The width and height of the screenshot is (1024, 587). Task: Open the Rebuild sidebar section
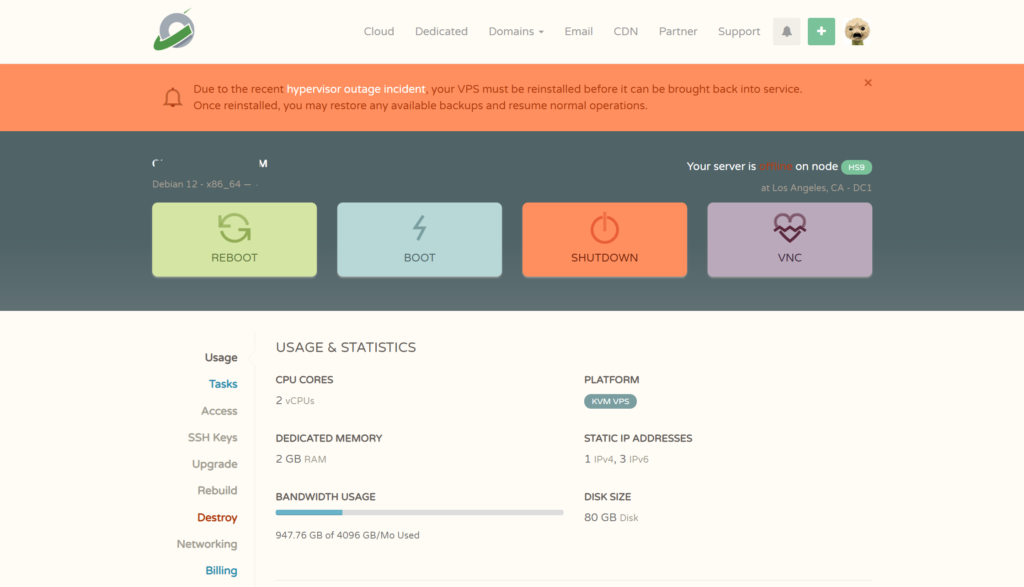pyautogui.click(x=217, y=491)
